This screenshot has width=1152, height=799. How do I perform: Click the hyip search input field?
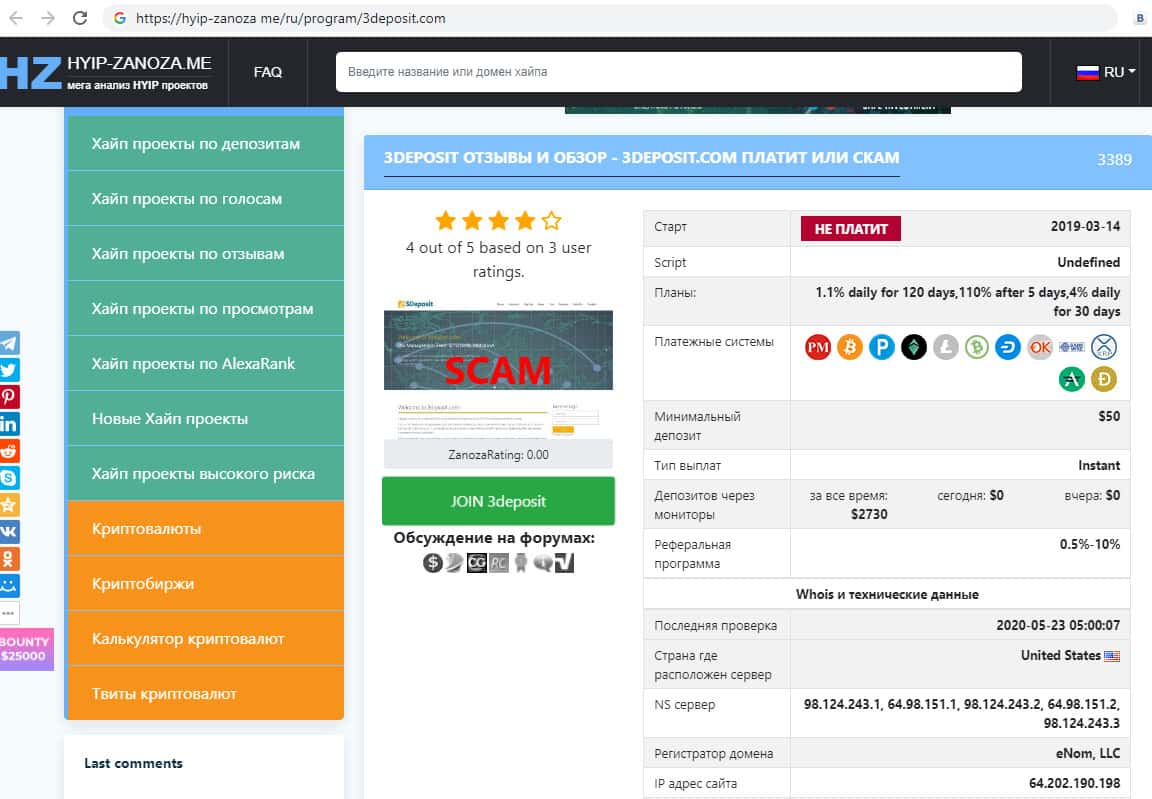[678, 72]
